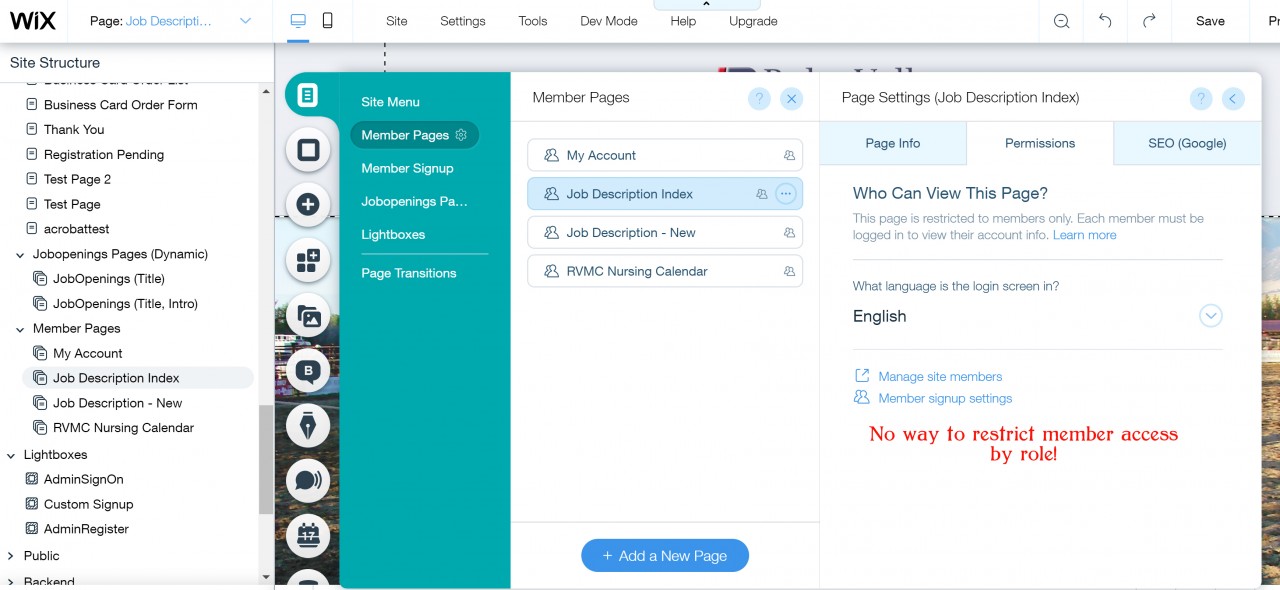Open the Add elements plus button

pyautogui.click(x=308, y=204)
